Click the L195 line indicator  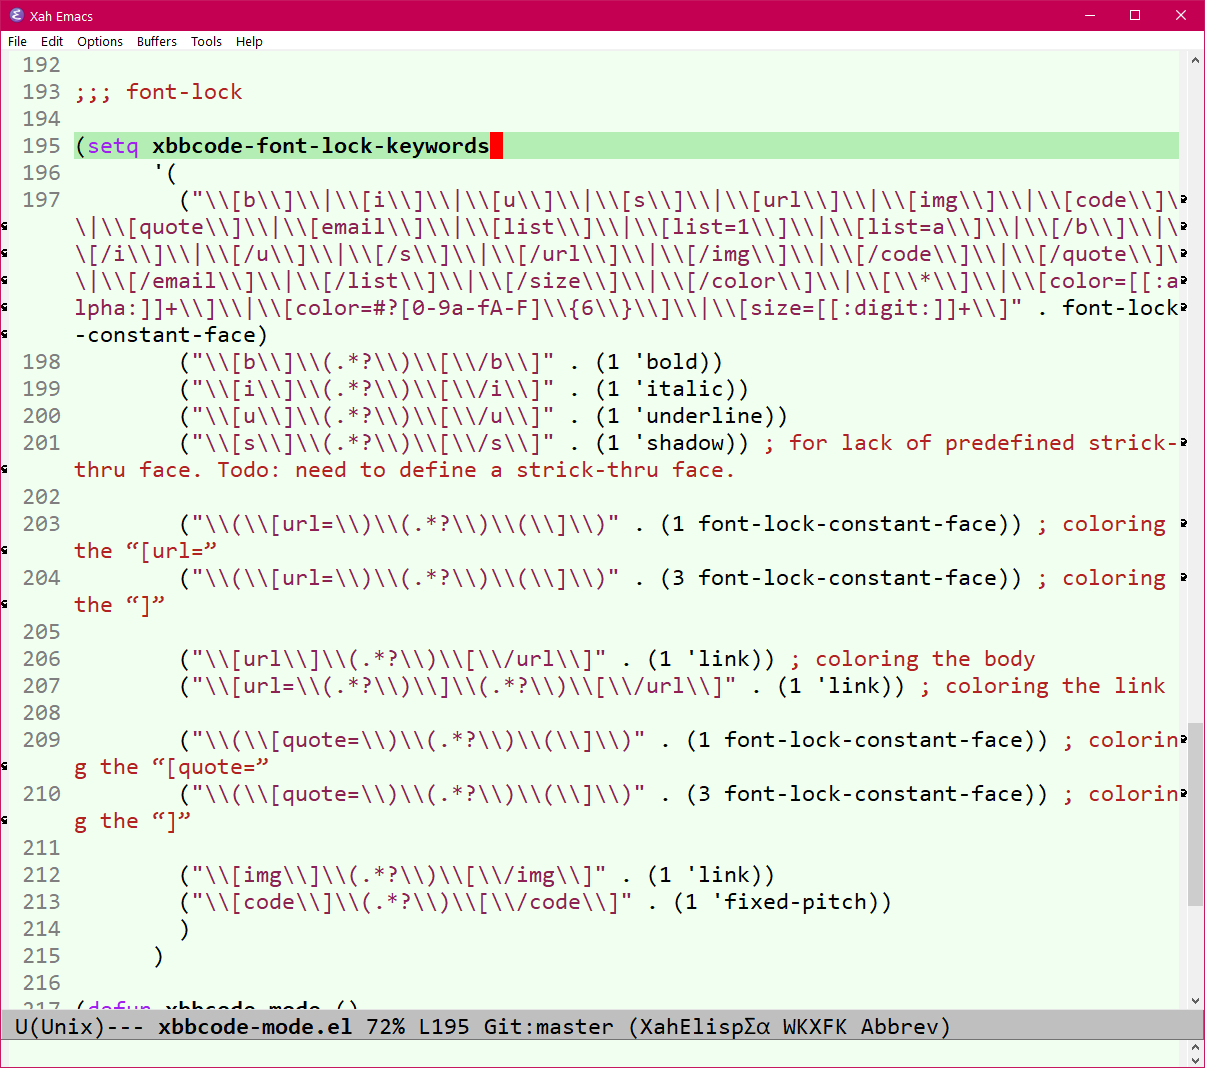pyautogui.click(x=444, y=1027)
